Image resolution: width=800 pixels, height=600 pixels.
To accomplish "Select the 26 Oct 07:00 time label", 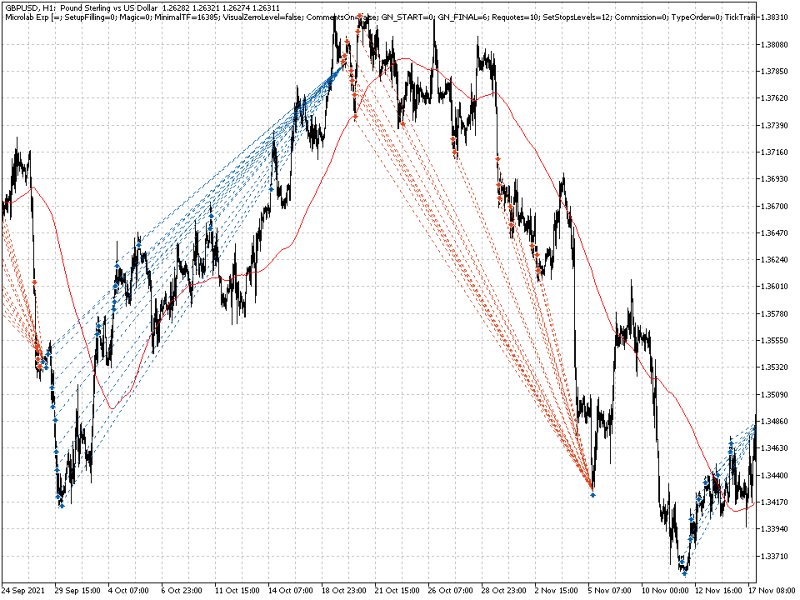I will pos(452,590).
